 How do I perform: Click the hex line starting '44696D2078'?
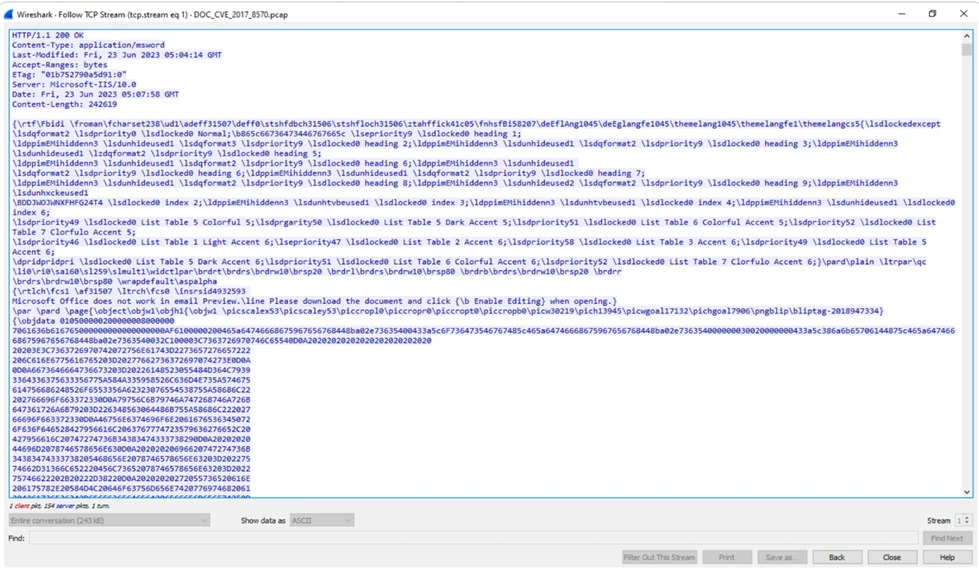click(x=131, y=449)
